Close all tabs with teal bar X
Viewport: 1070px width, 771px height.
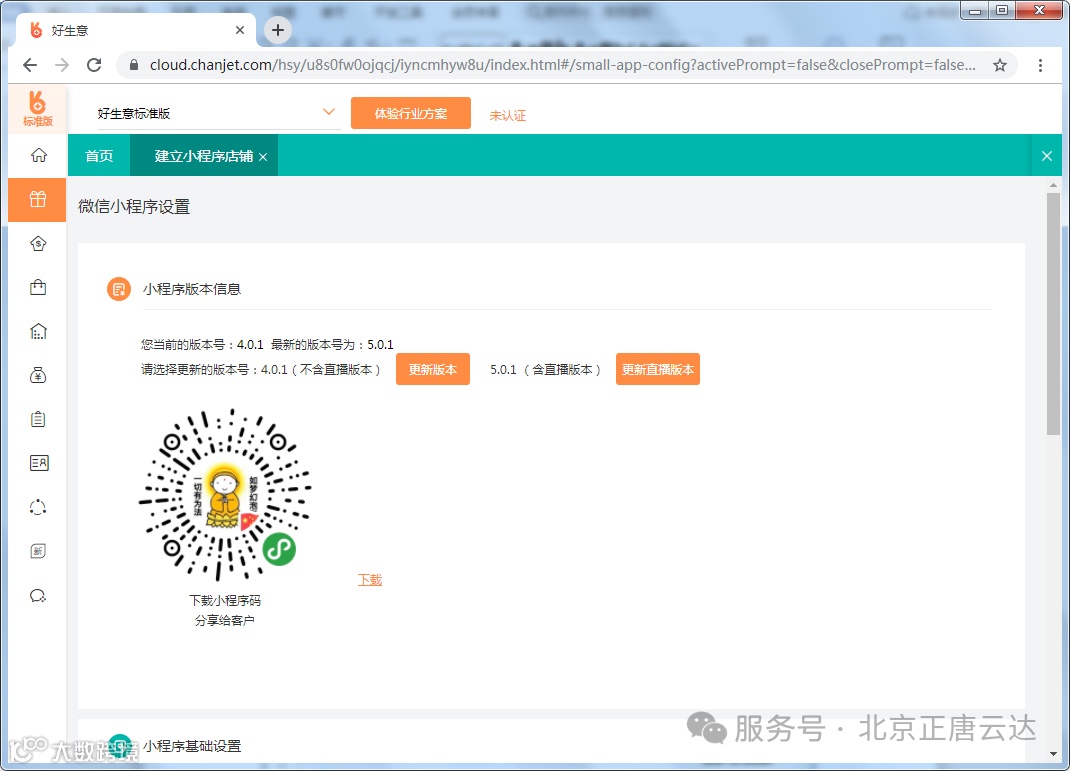1047,156
